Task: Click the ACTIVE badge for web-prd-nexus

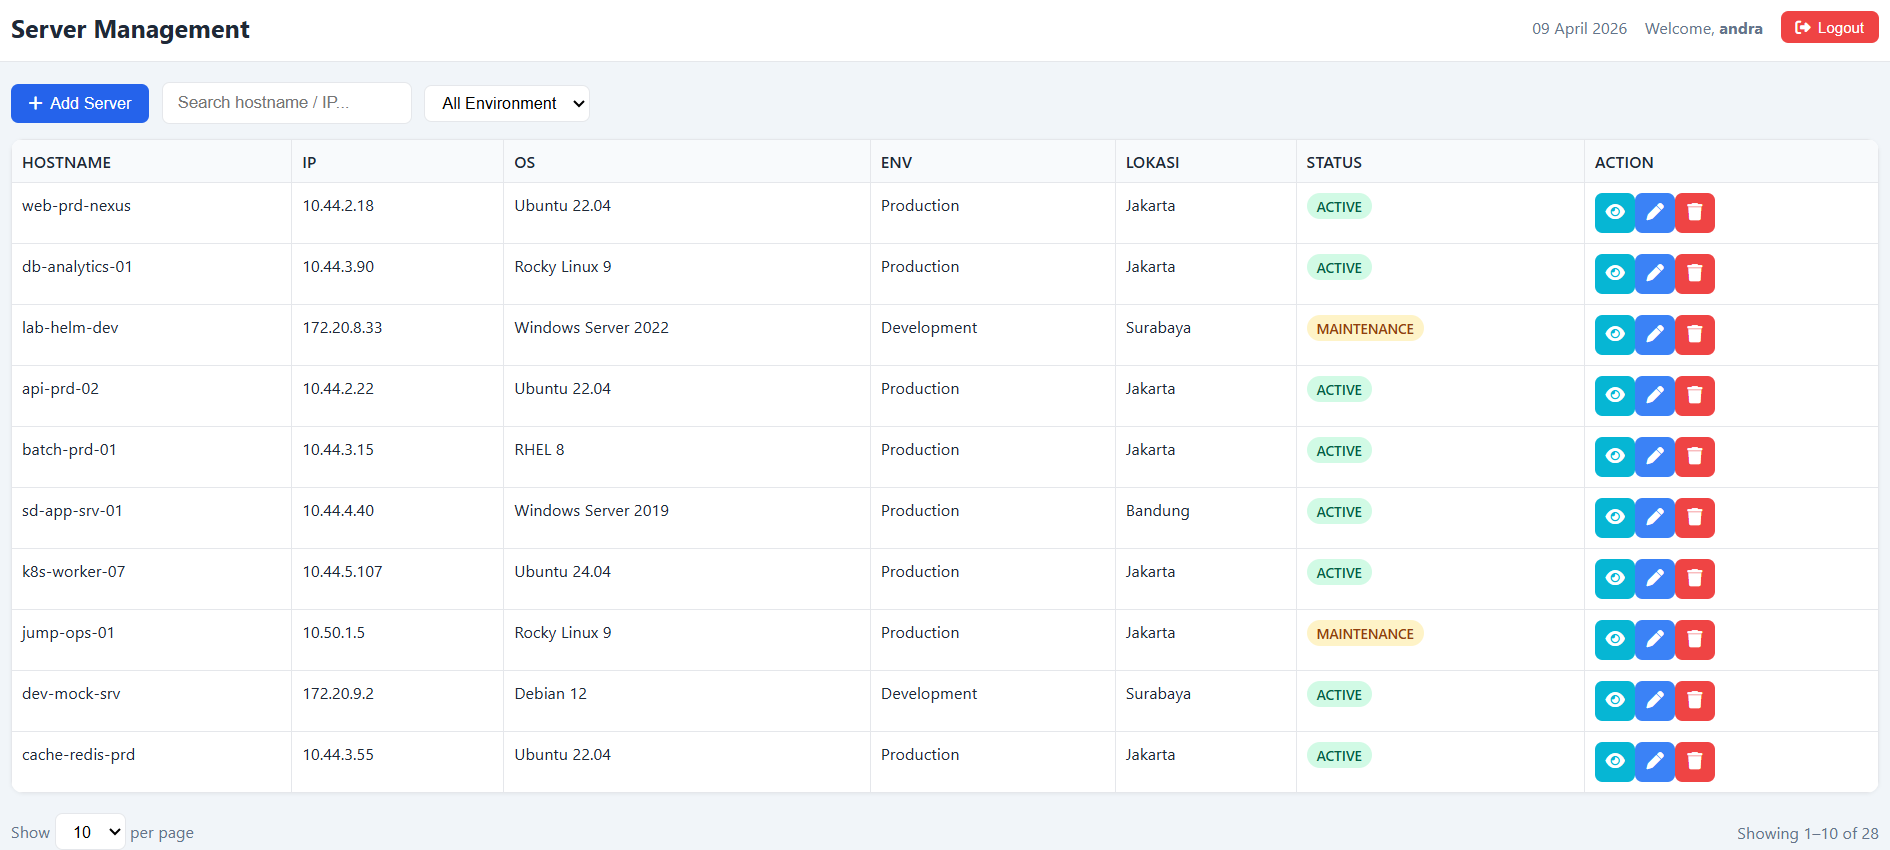Action: (x=1339, y=207)
